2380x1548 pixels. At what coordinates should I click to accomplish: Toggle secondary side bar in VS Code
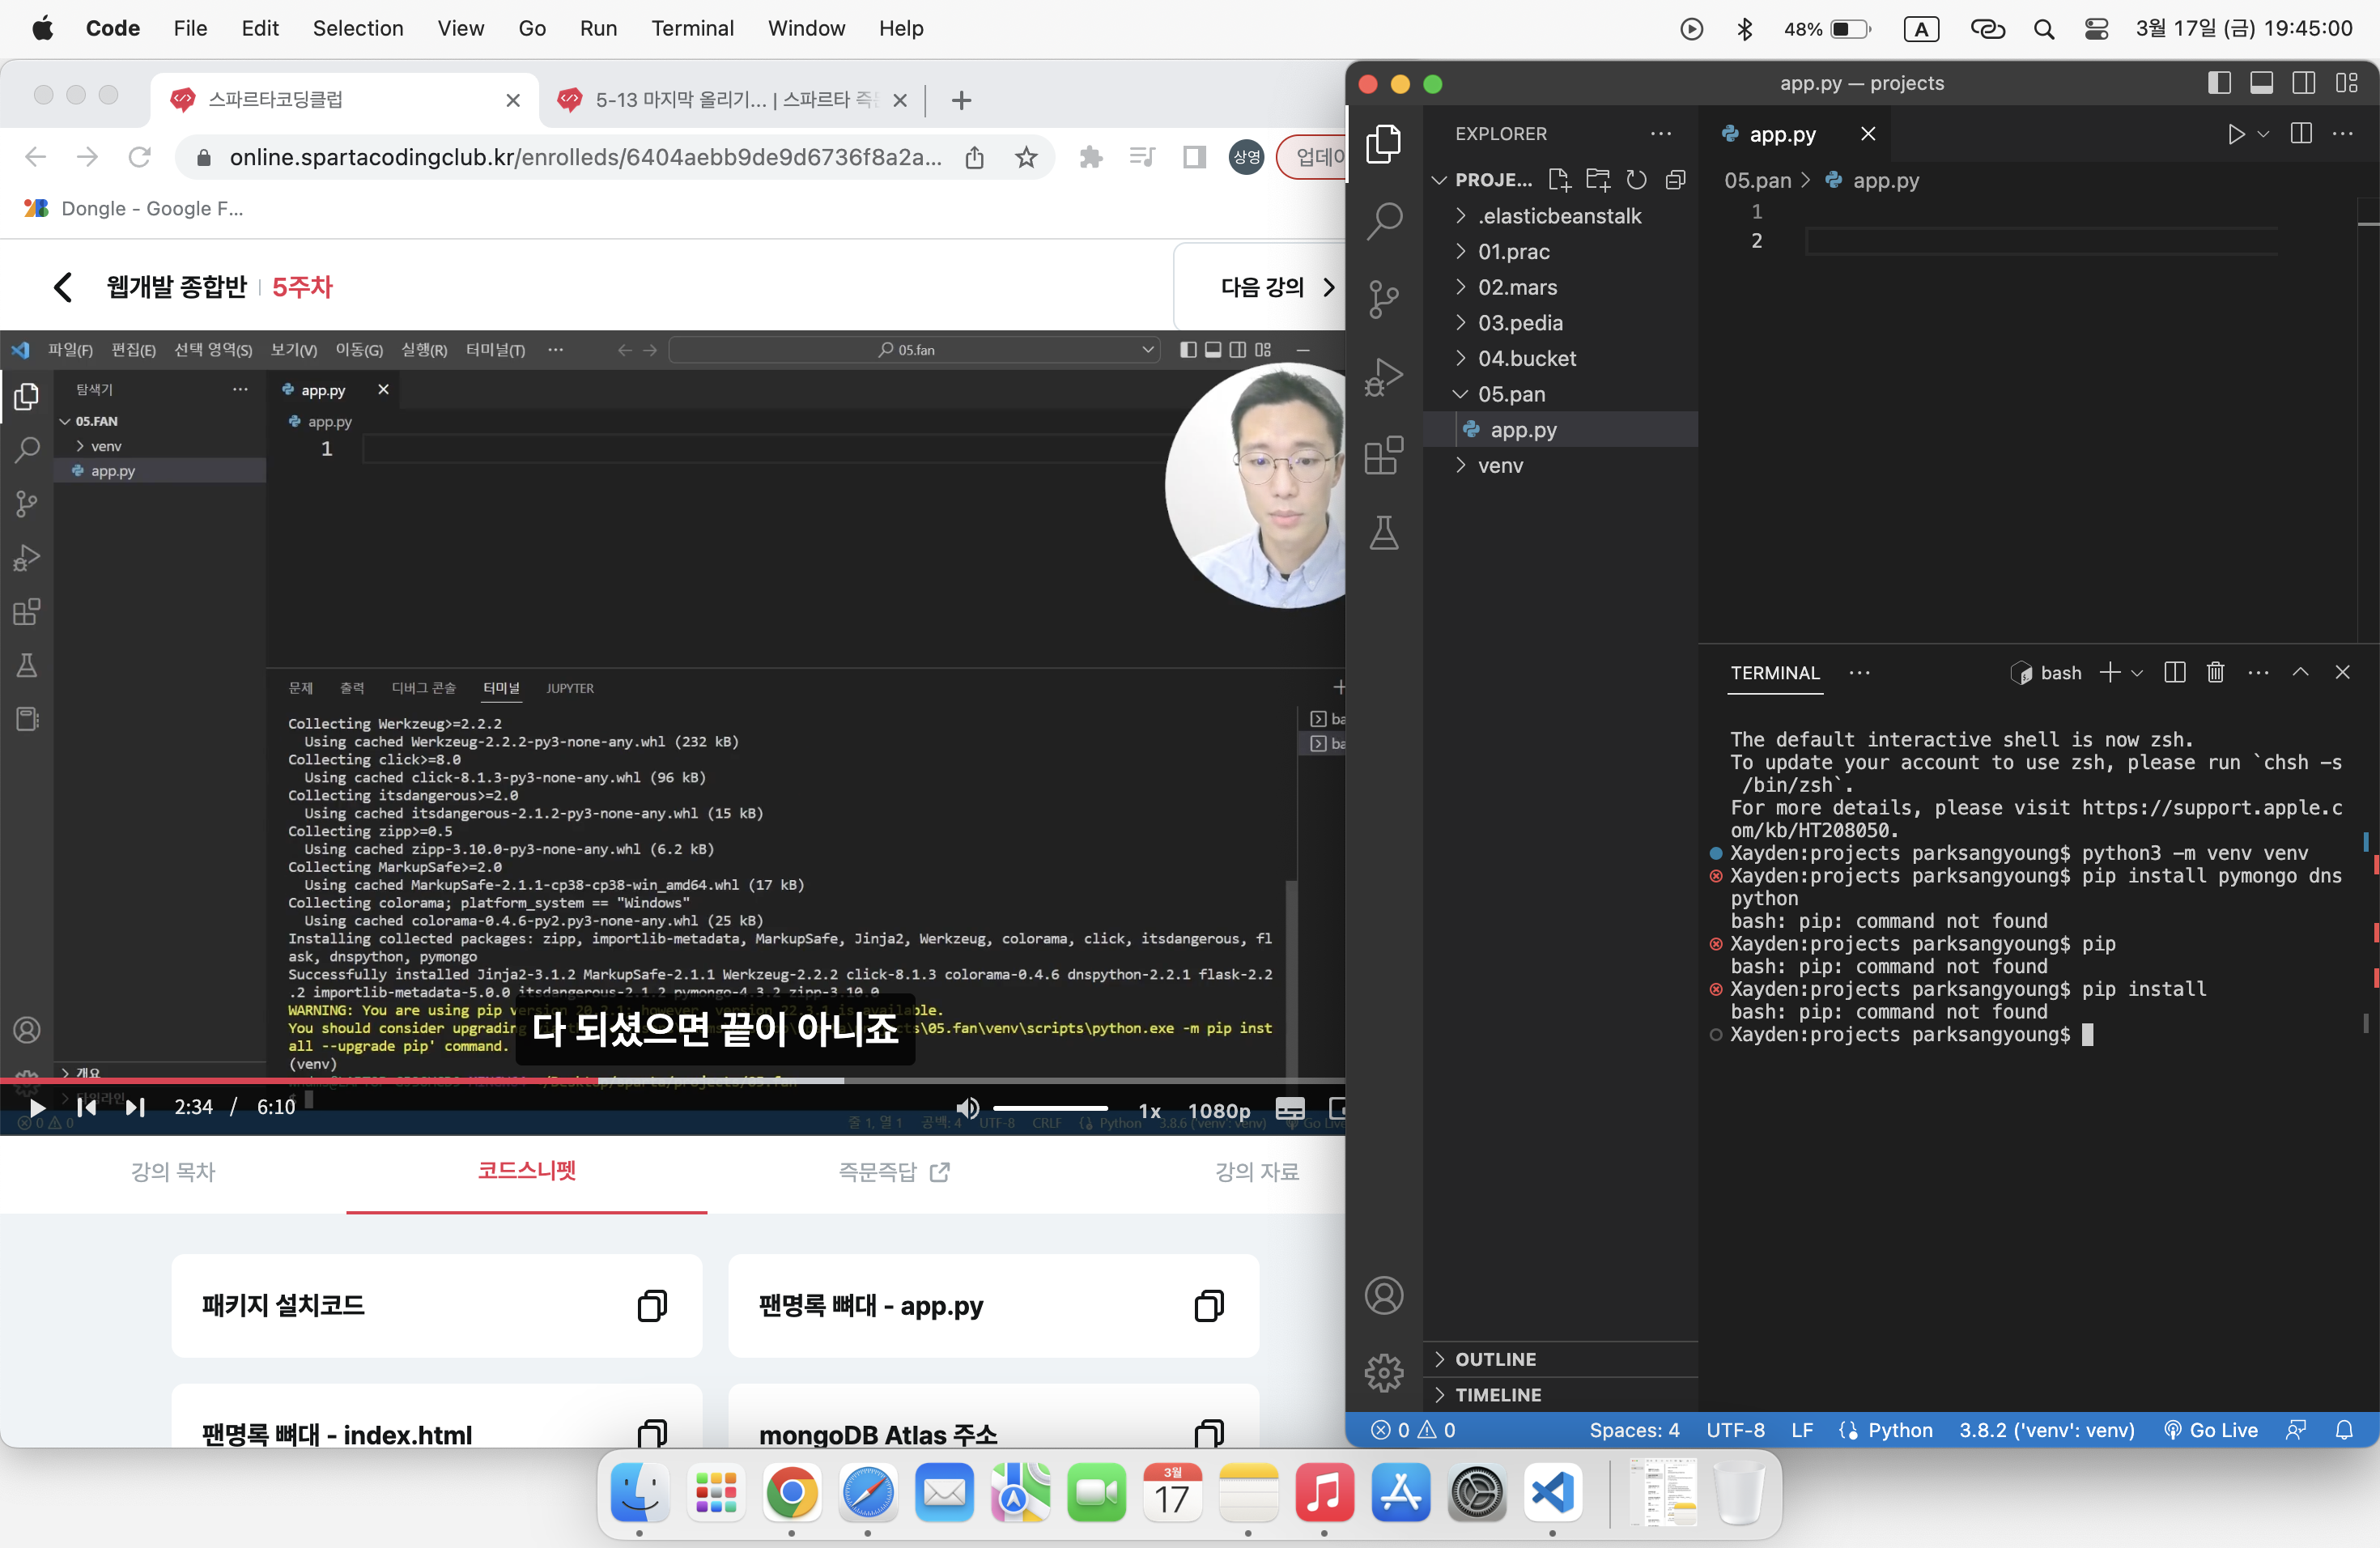[2303, 83]
